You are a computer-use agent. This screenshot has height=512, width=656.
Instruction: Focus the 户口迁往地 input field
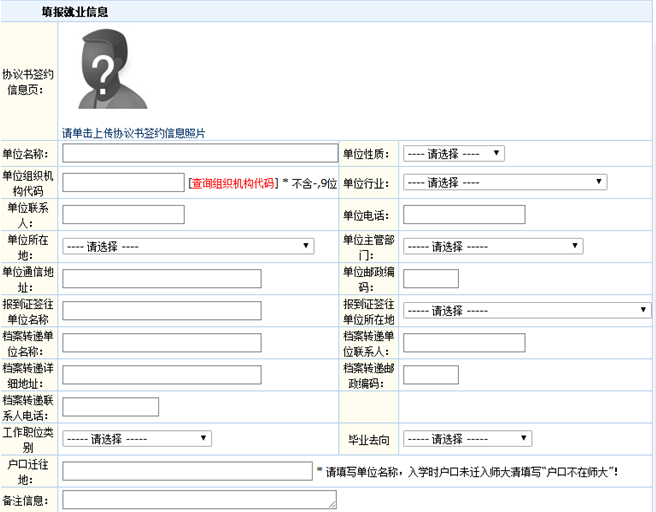pyautogui.click(x=187, y=471)
